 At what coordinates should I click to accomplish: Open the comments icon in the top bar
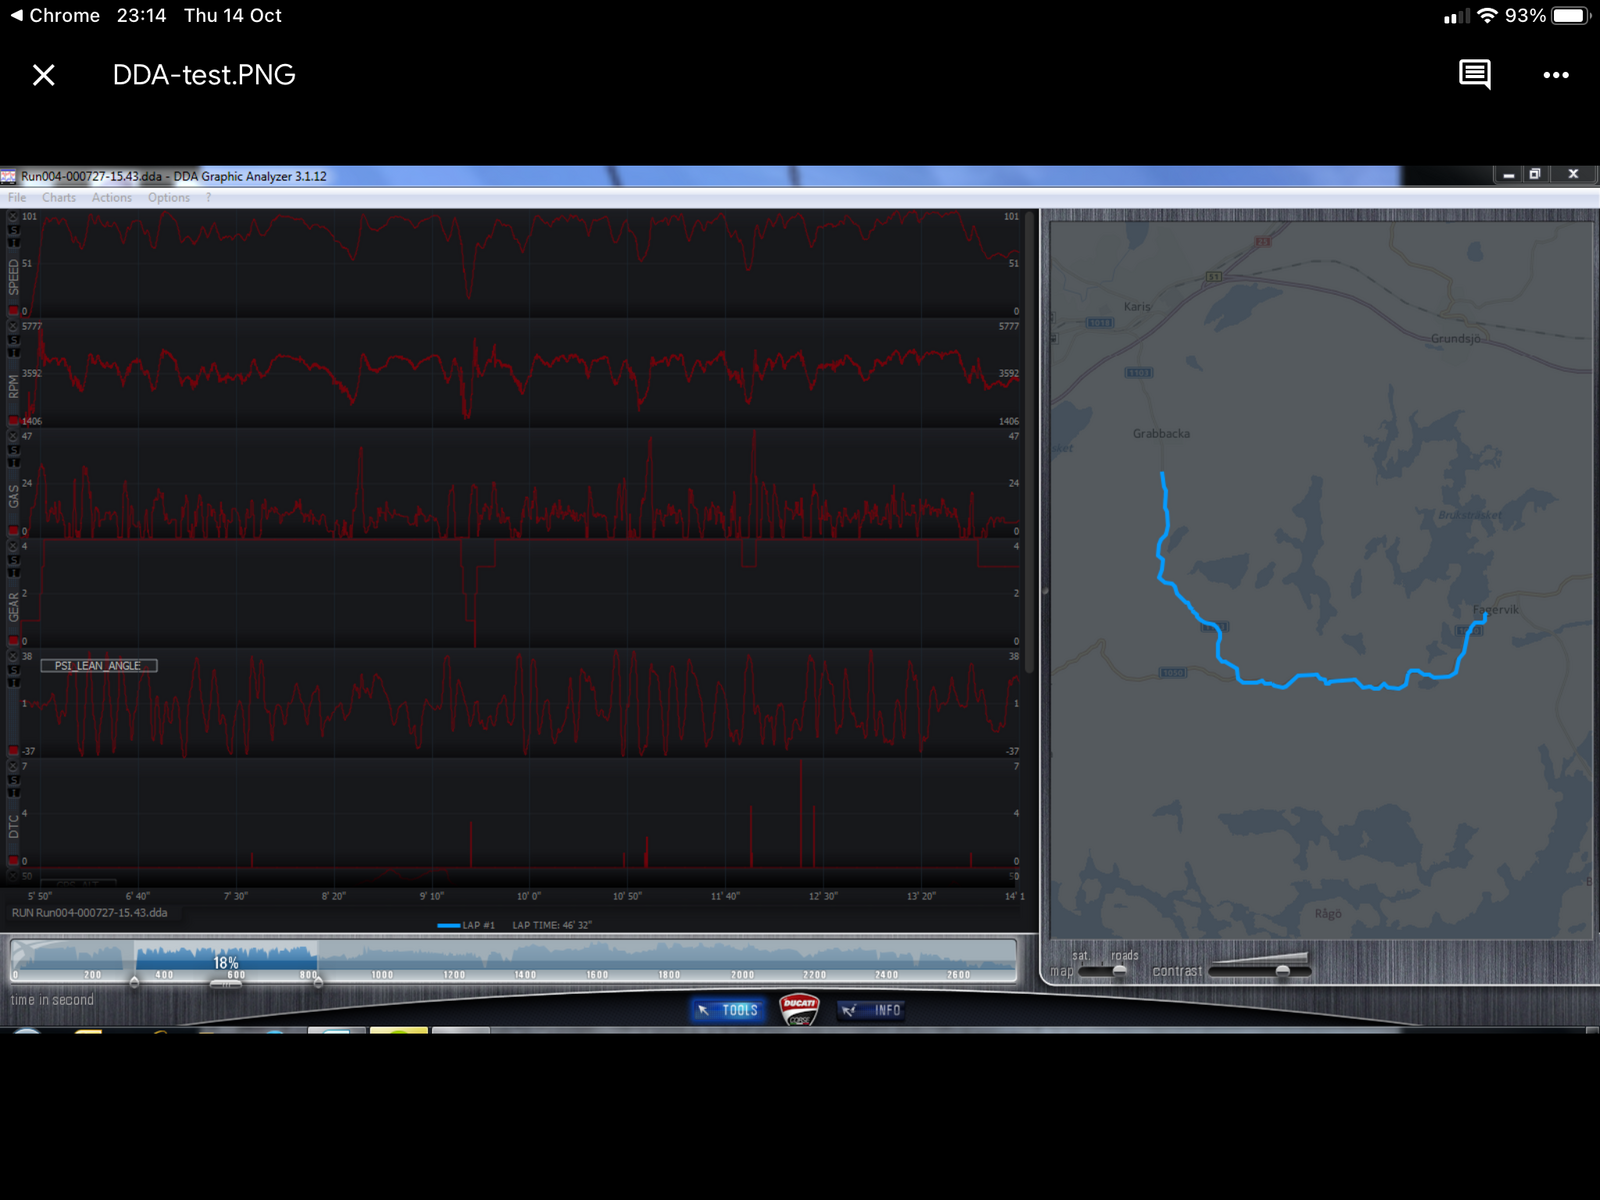[x=1474, y=75]
